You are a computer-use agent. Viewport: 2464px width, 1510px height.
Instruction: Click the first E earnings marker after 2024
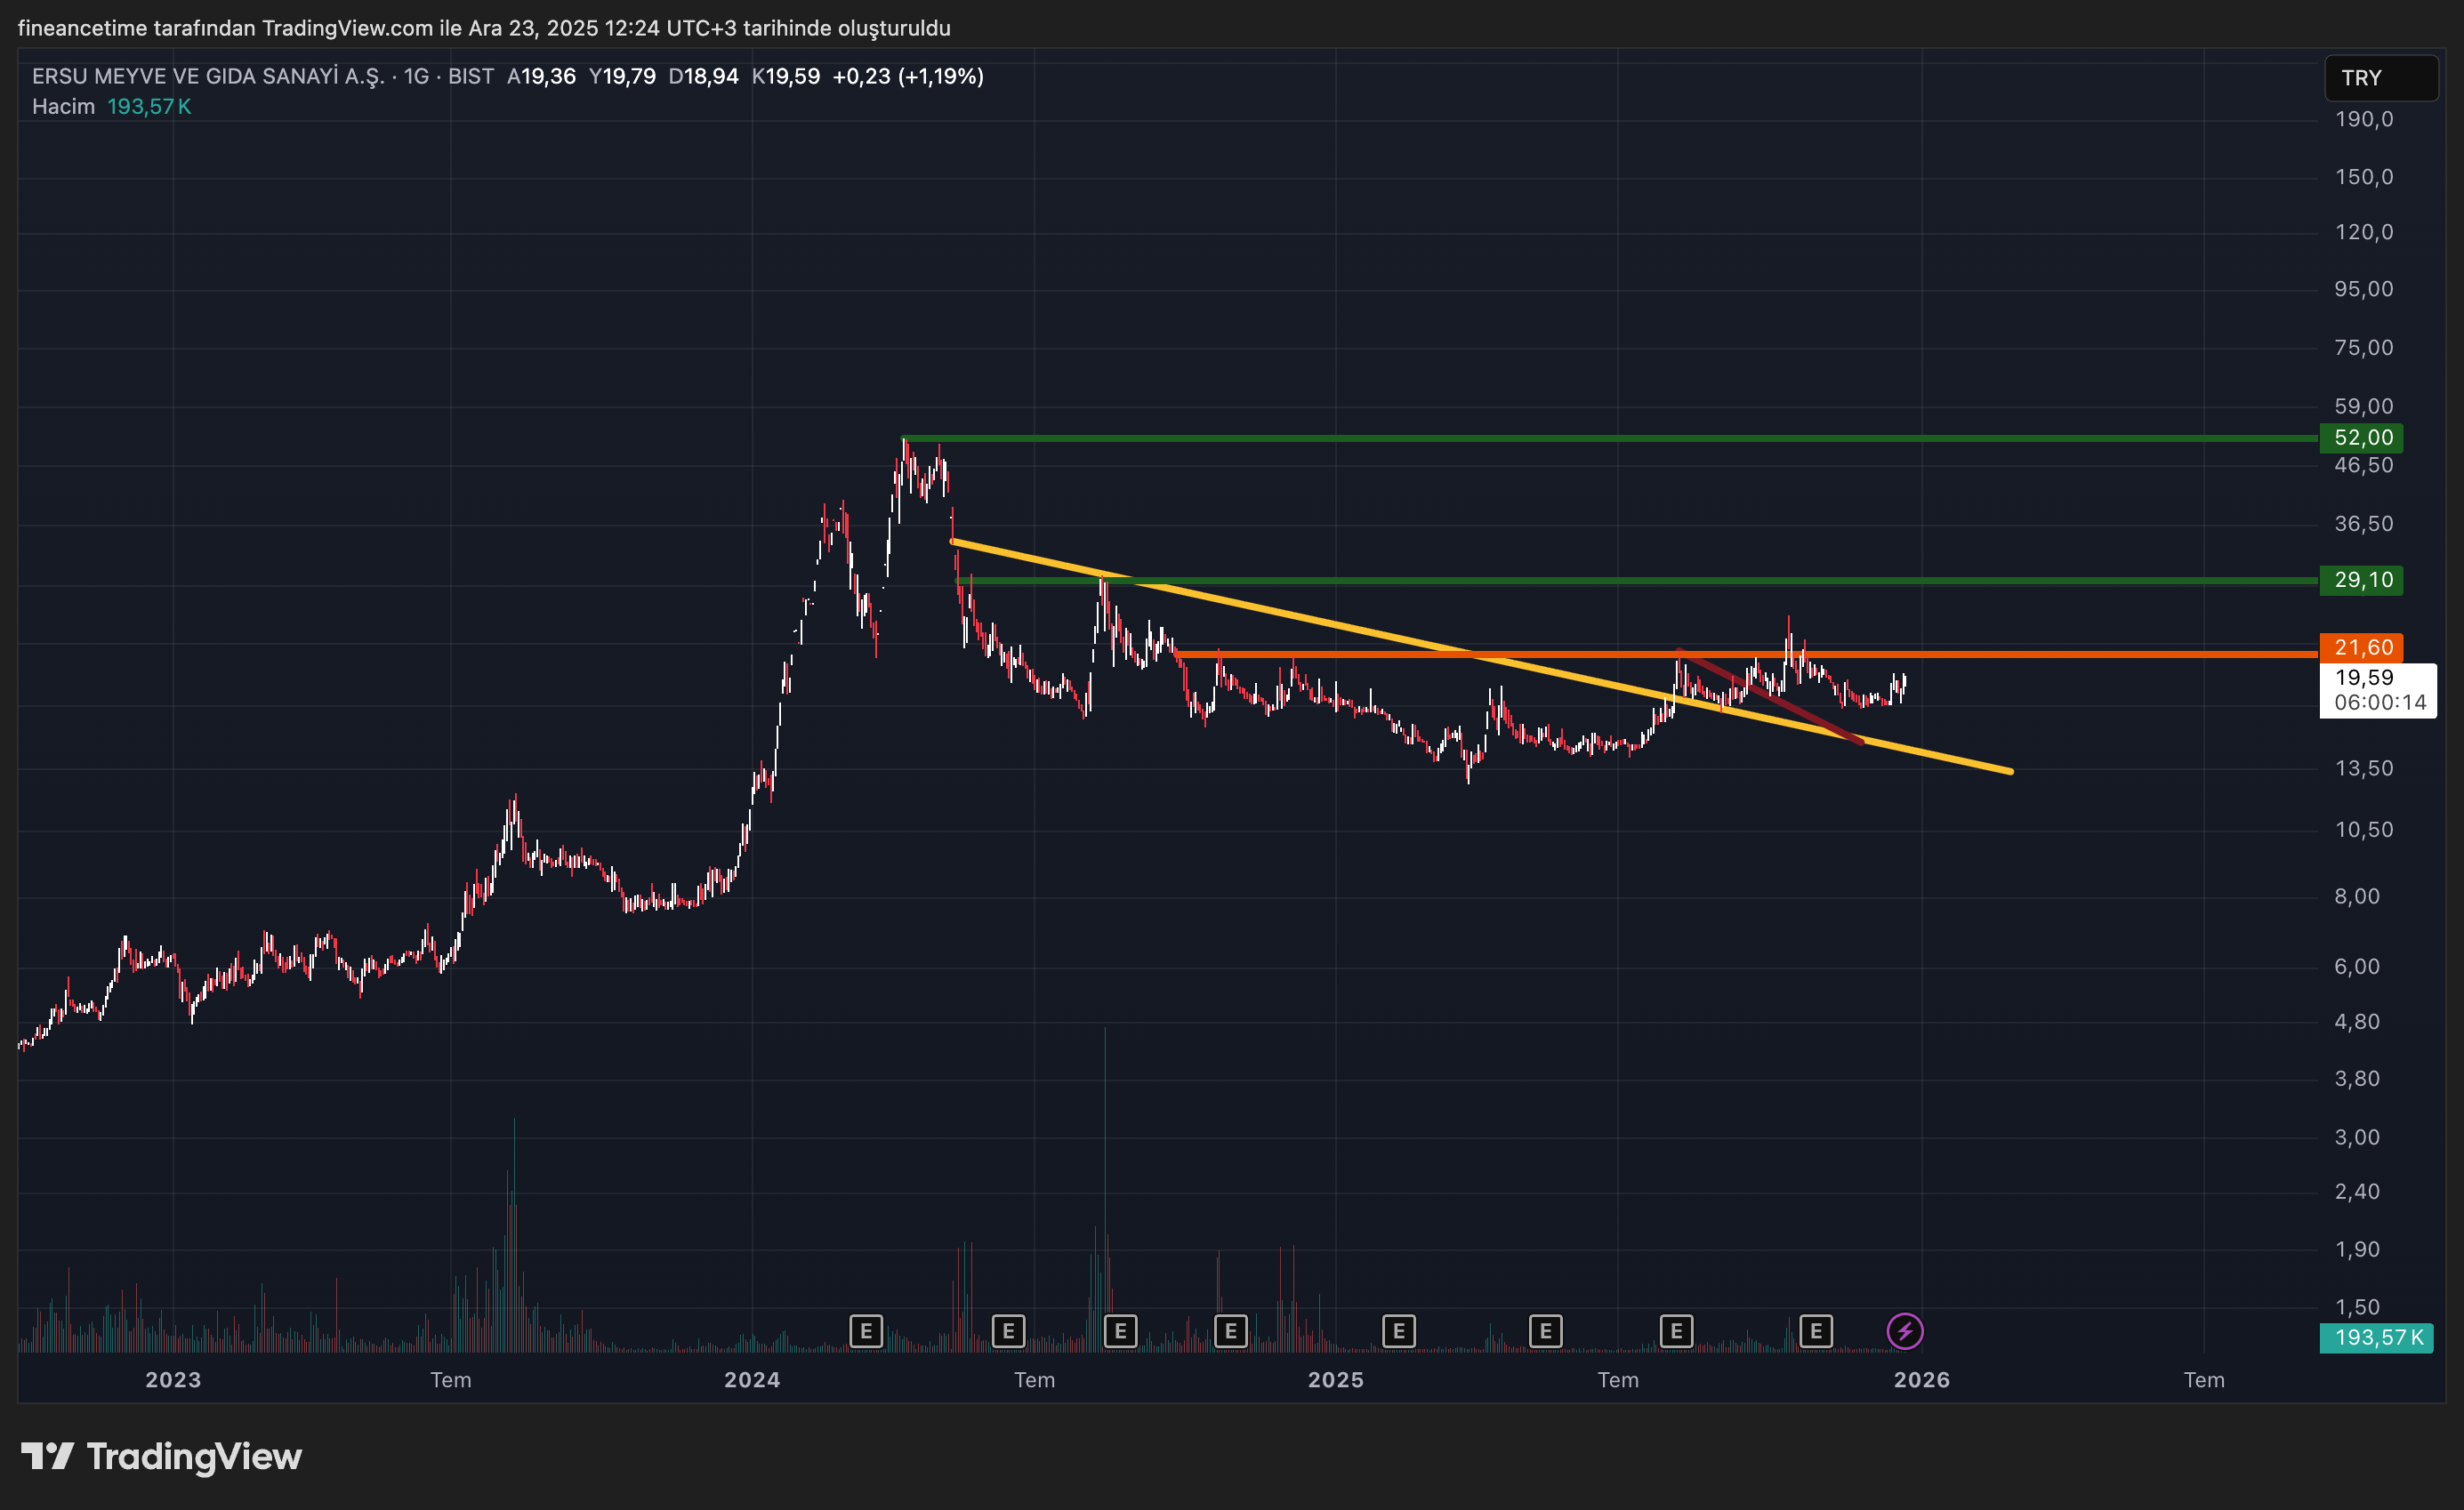tap(866, 1331)
